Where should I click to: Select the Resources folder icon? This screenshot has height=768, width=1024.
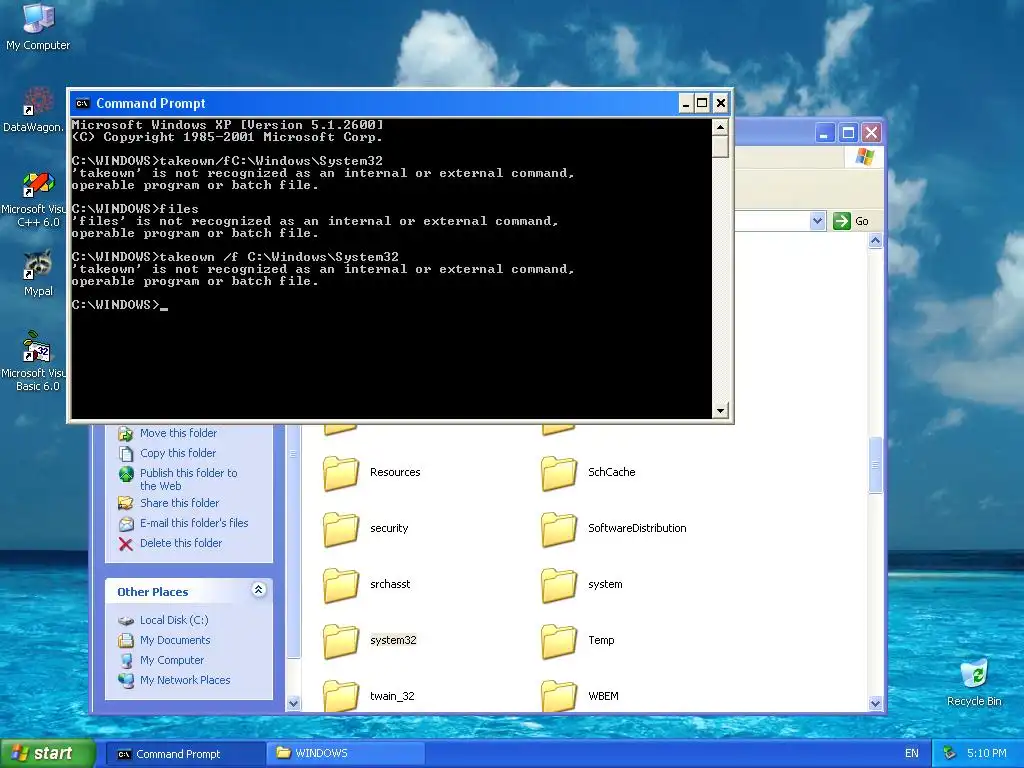click(x=341, y=473)
